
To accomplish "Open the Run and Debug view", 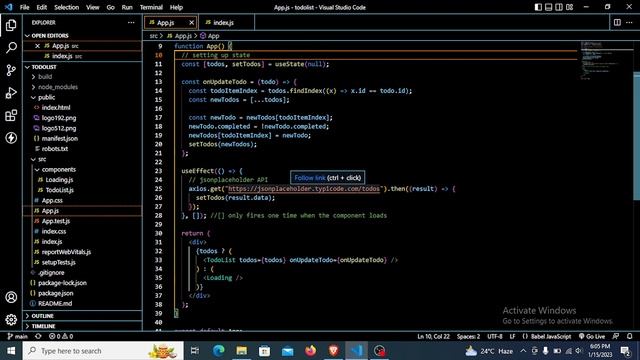I will click(11, 93).
